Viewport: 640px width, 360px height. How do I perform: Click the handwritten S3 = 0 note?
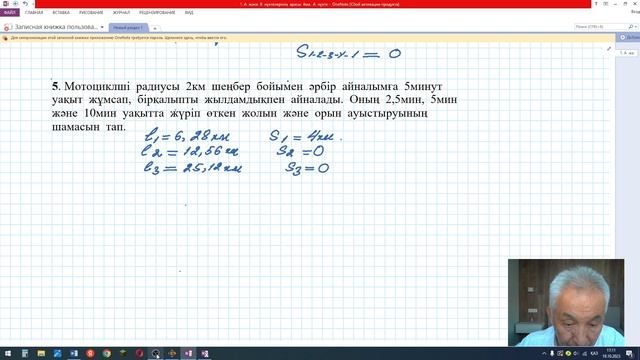click(307, 168)
